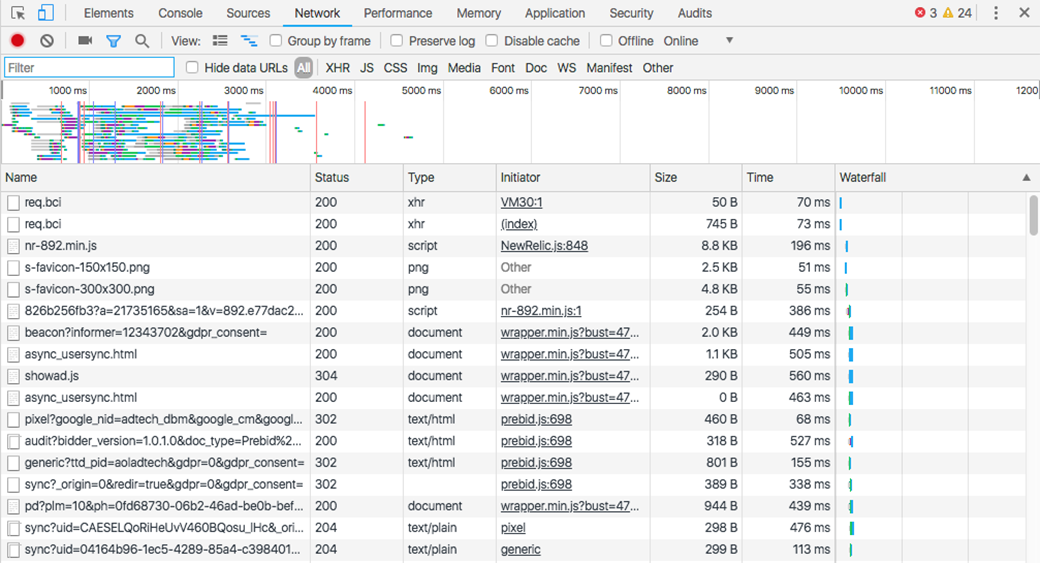The image size is (1040, 563).
Task: Clear the network log
Action: (47, 41)
